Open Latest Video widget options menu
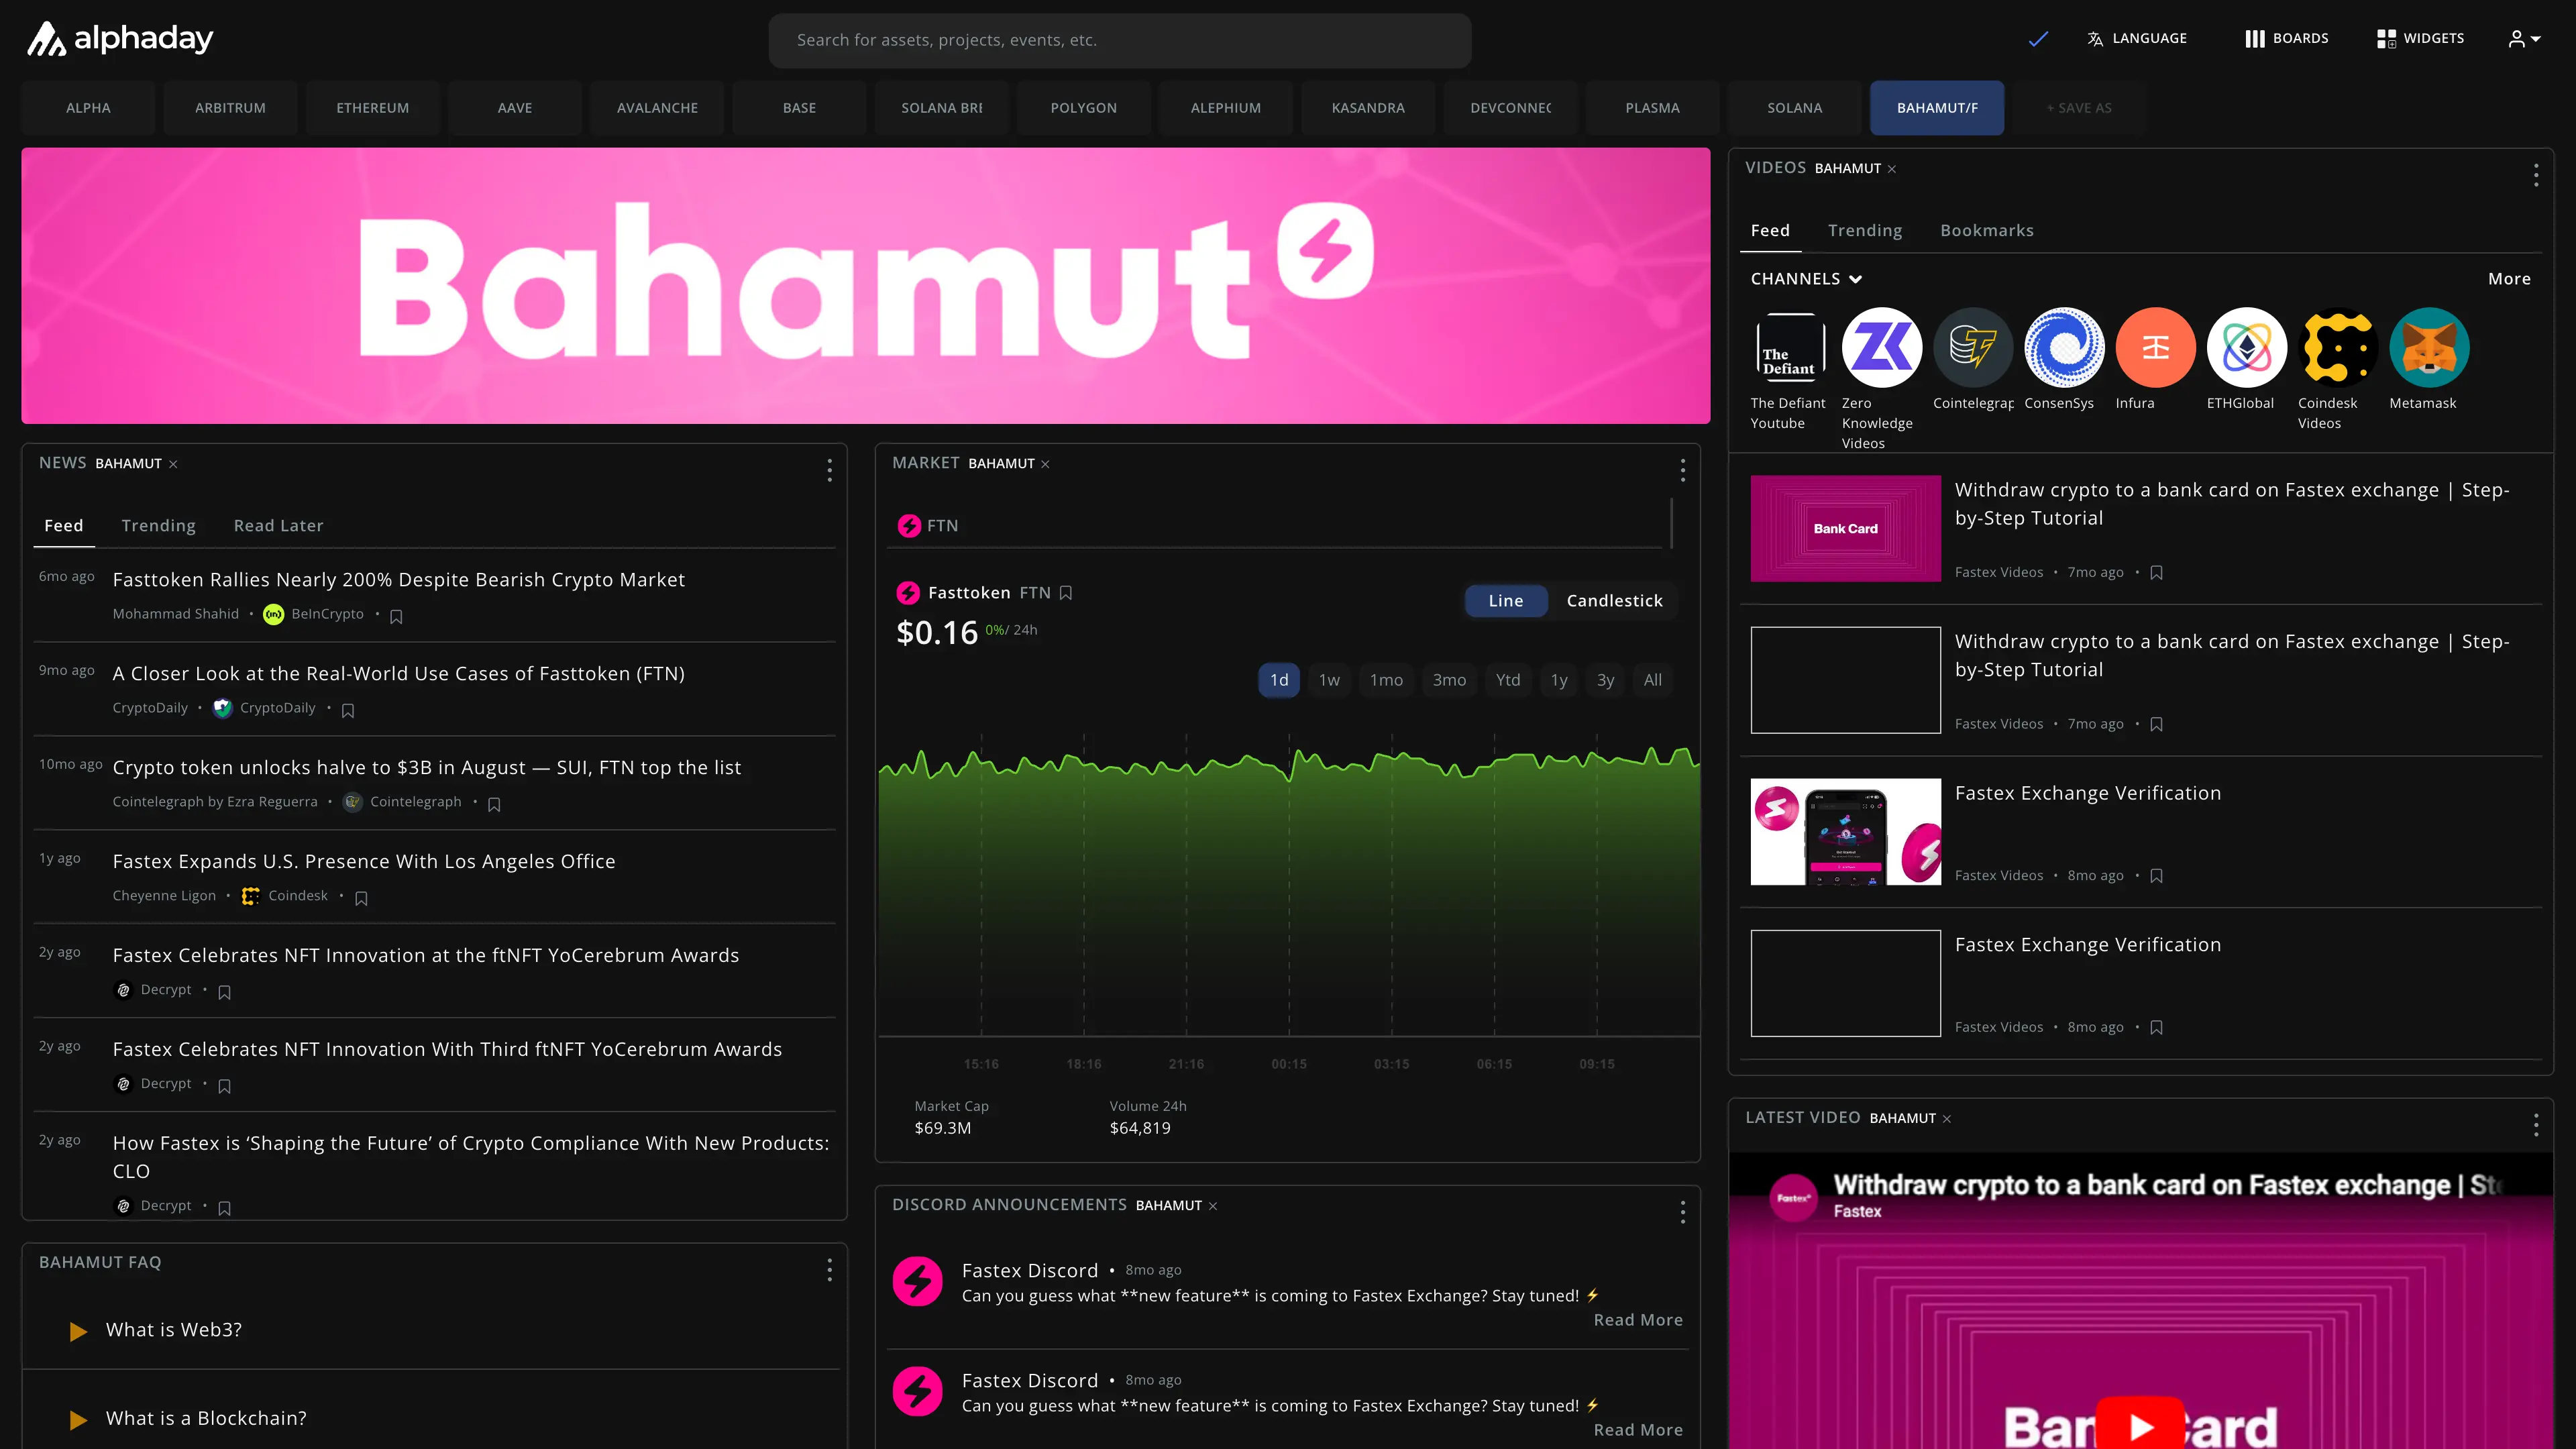Image resolution: width=2576 pixels, height=1449 pixels. pyautogui.click(x=2536, y=1126)
